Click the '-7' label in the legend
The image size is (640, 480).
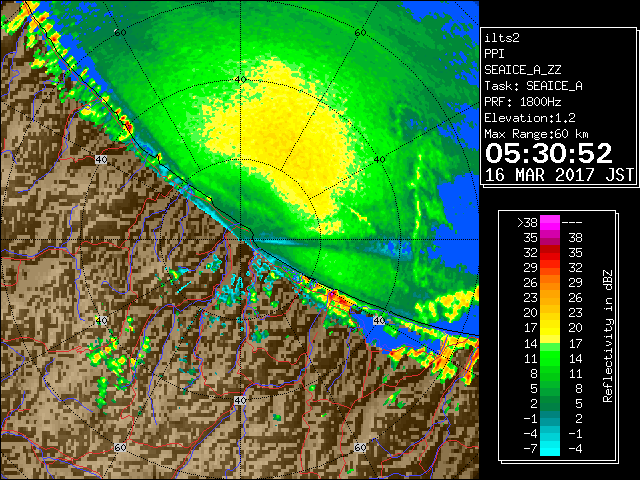[x=530, y=449]
